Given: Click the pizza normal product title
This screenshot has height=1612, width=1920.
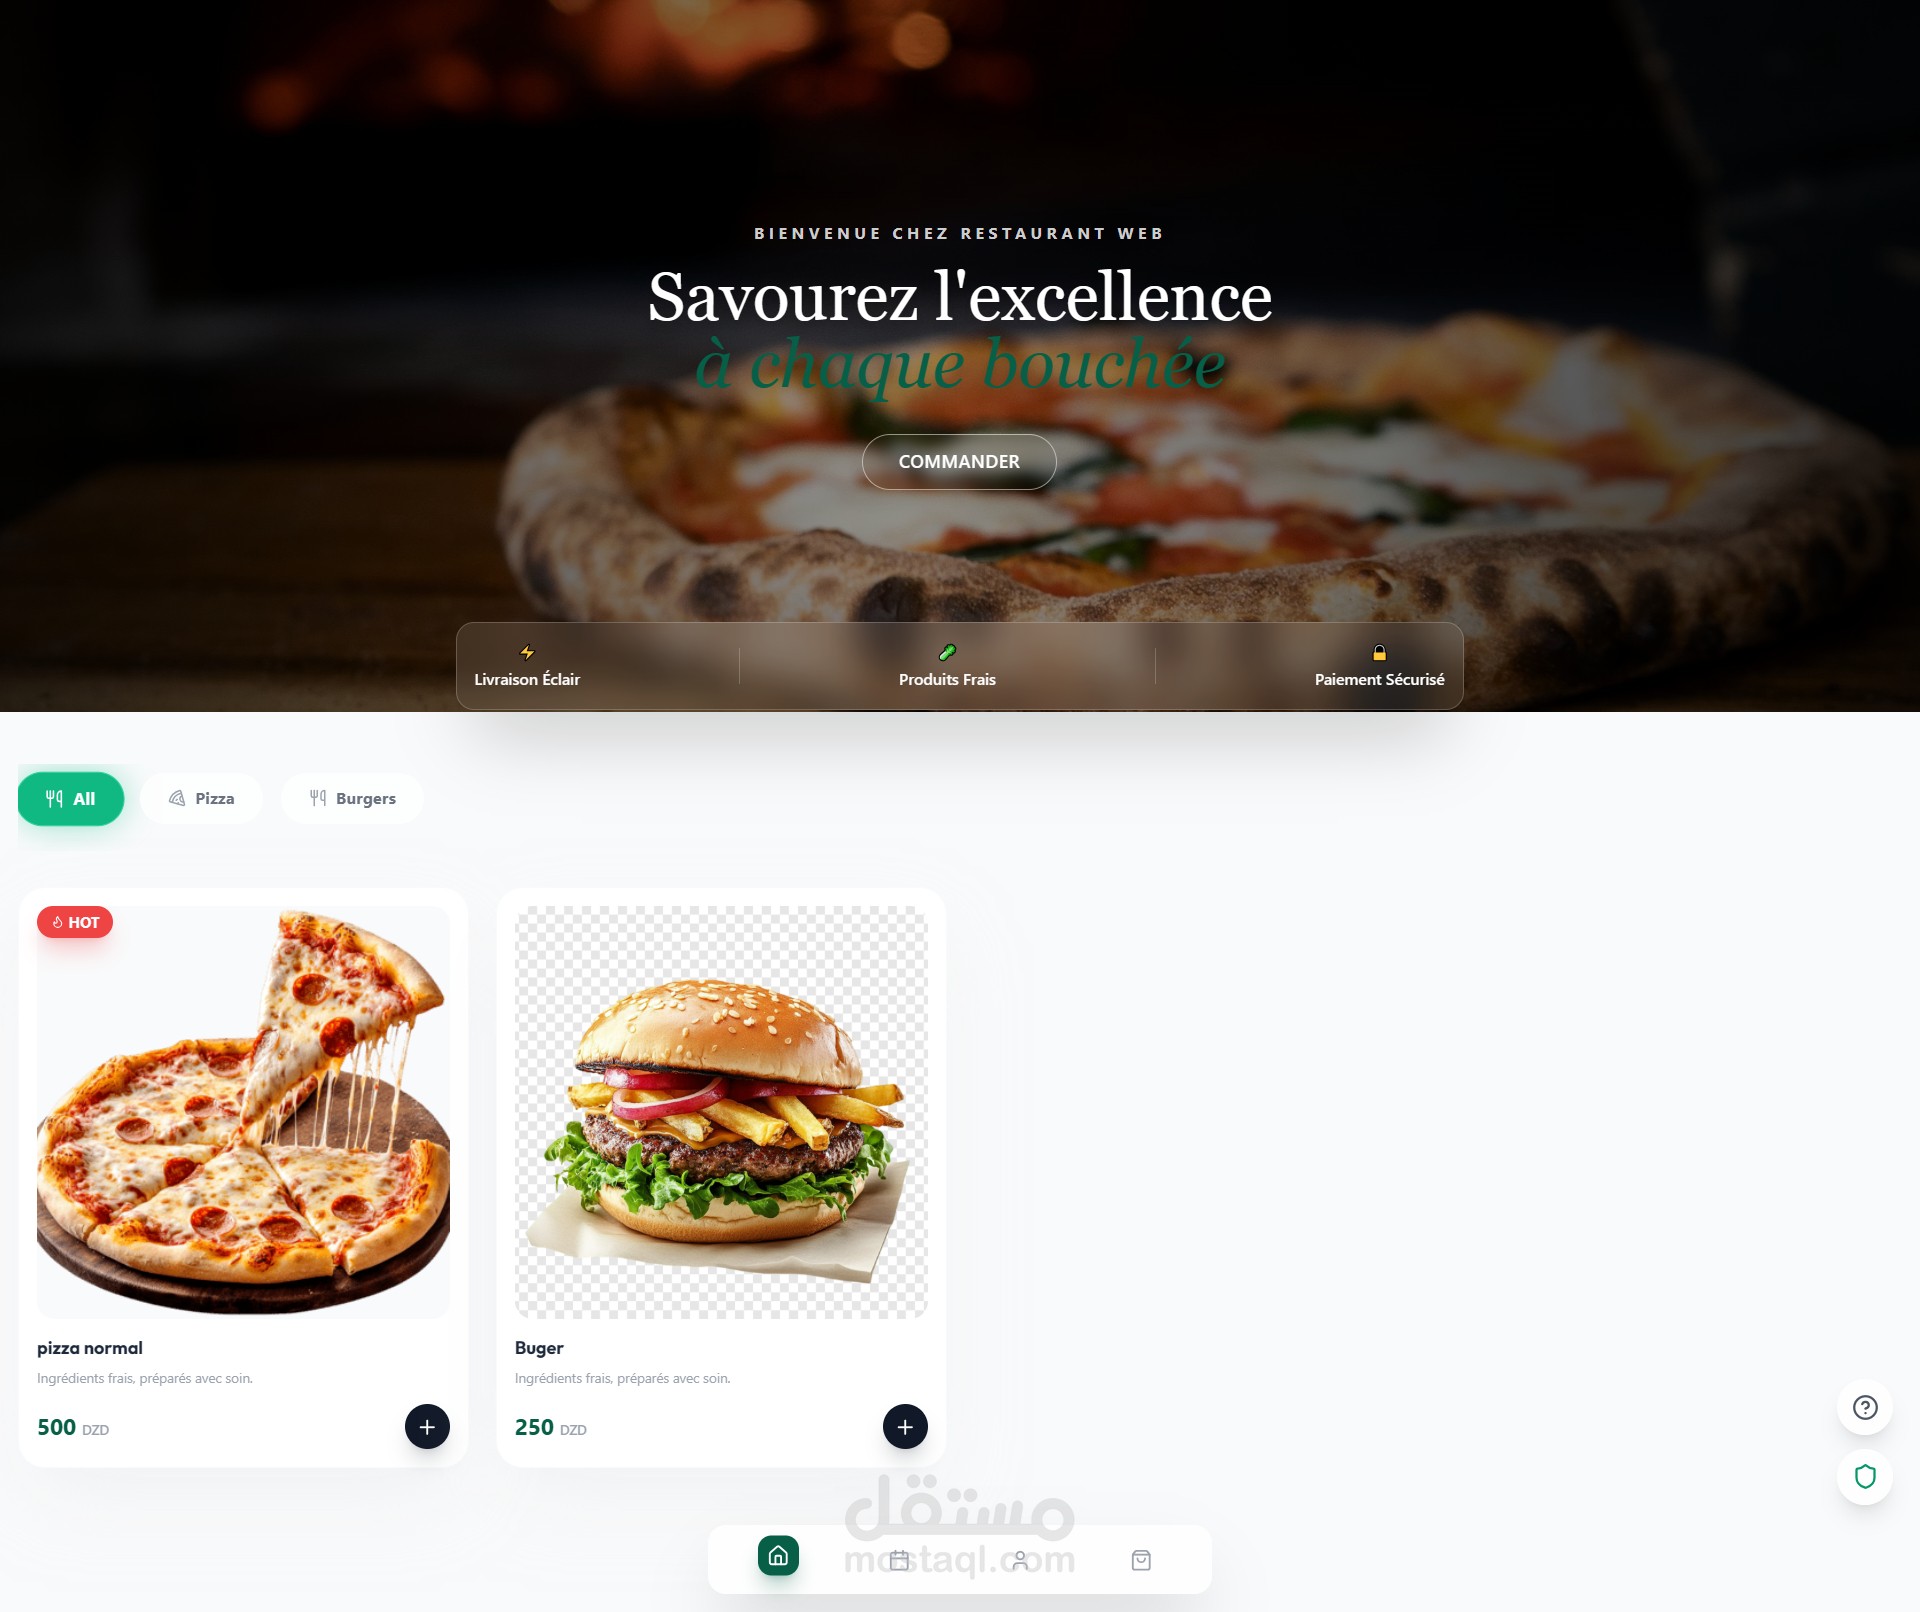Looking at the screenshot, I should 90,1348.
